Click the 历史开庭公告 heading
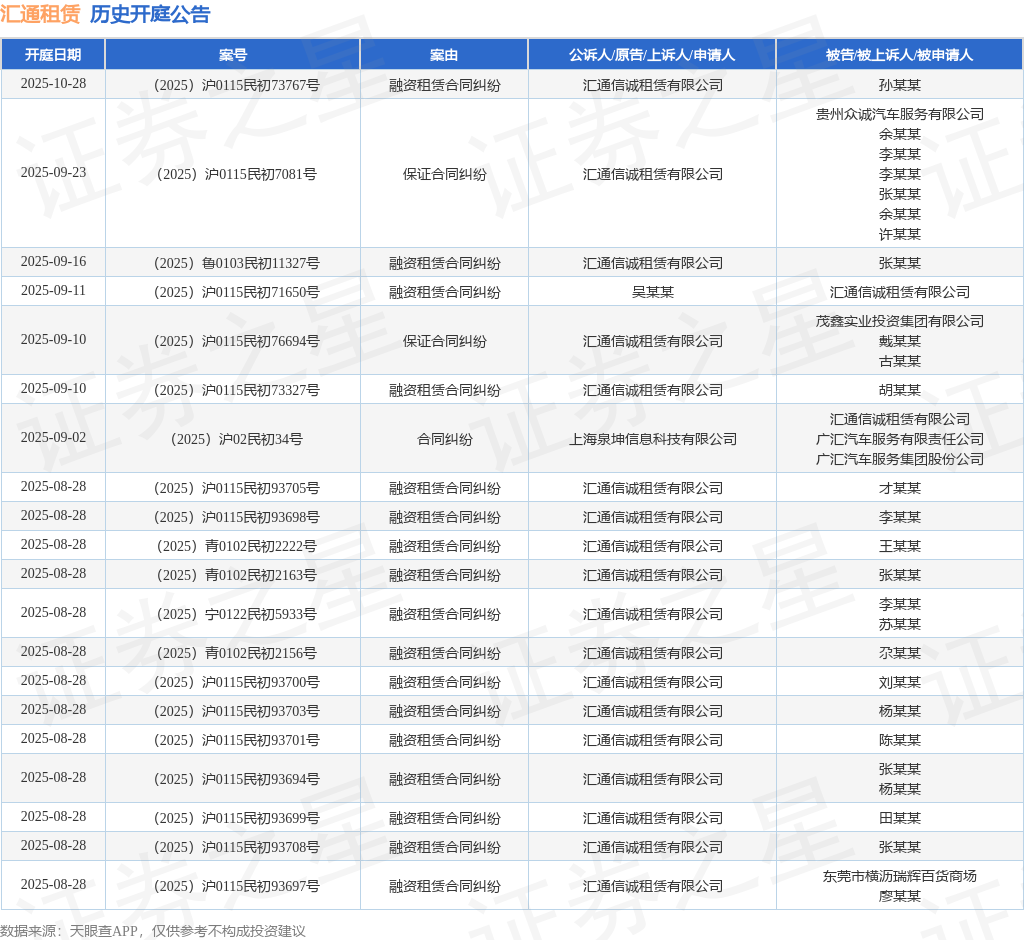The width and height of the screenshot is (1024, 940). point(150,14)
